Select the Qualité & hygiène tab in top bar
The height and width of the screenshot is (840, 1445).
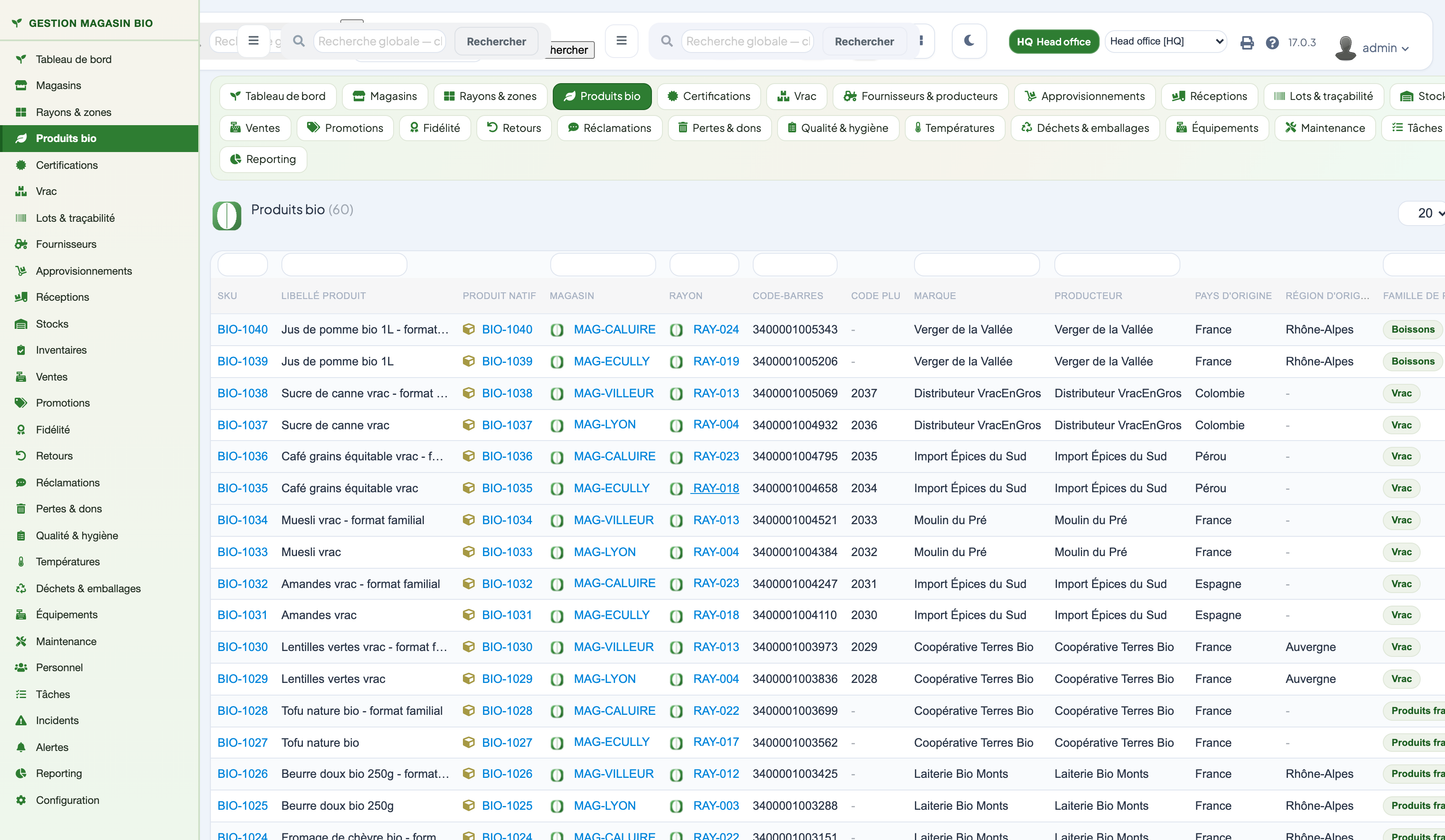pos(837,128)
